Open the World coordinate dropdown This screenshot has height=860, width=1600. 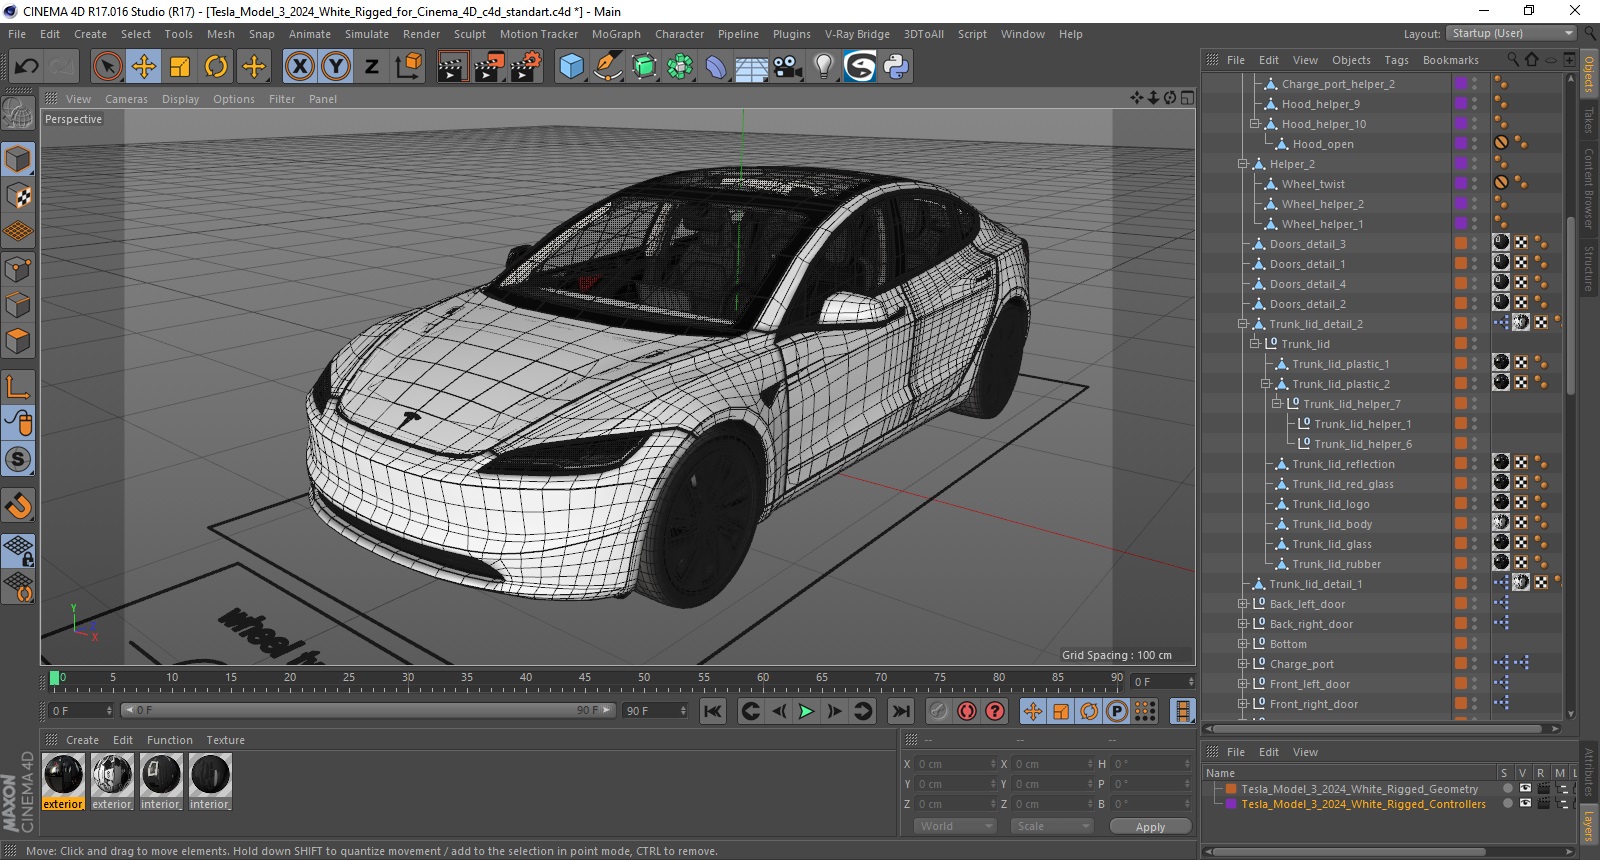pos(955,826)
